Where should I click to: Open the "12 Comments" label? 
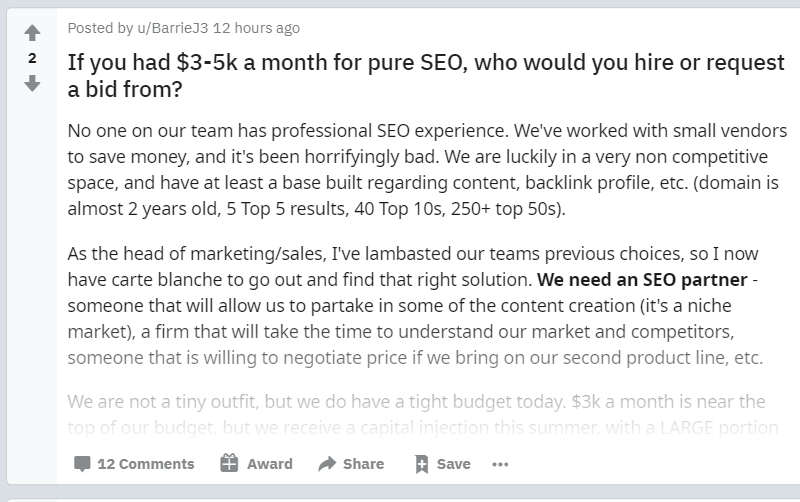pyautogui.click(x=145, y=464)
